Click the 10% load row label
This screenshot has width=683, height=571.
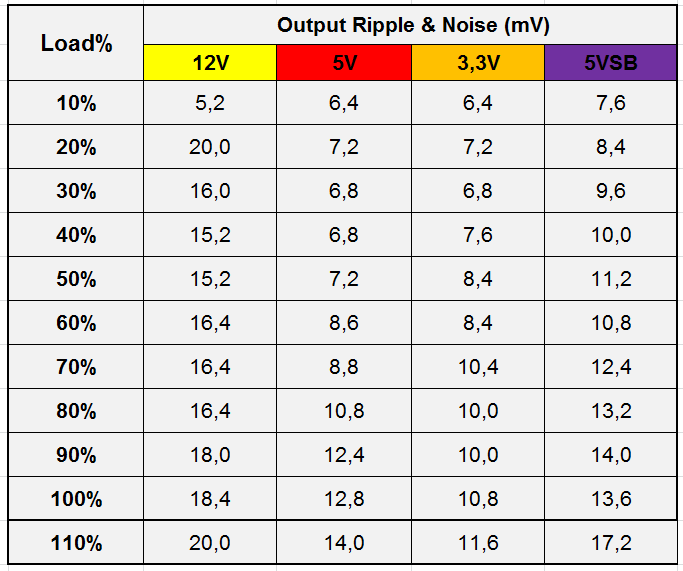(76, 103)
